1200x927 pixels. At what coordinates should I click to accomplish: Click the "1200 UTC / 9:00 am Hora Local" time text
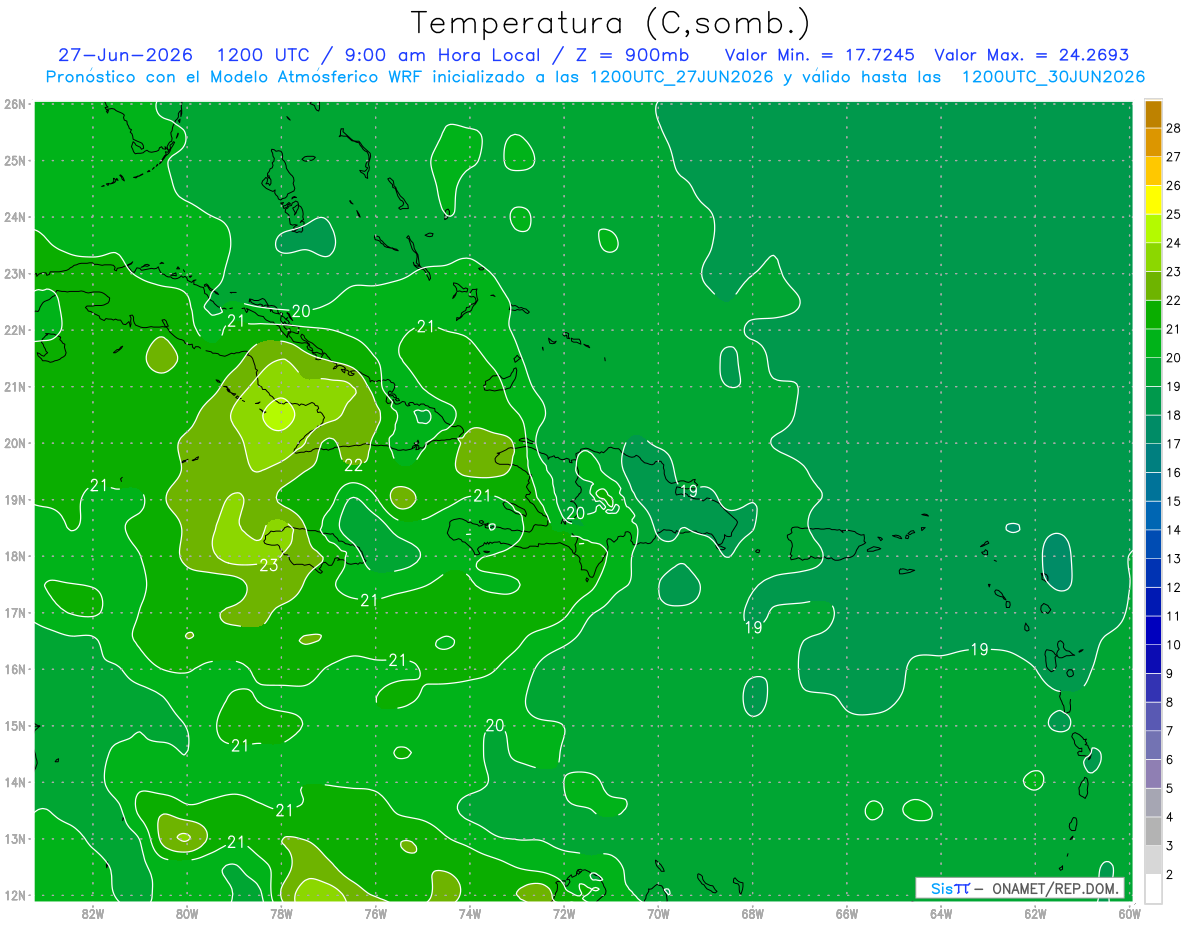pyautogui.click(x=380, y=55)
